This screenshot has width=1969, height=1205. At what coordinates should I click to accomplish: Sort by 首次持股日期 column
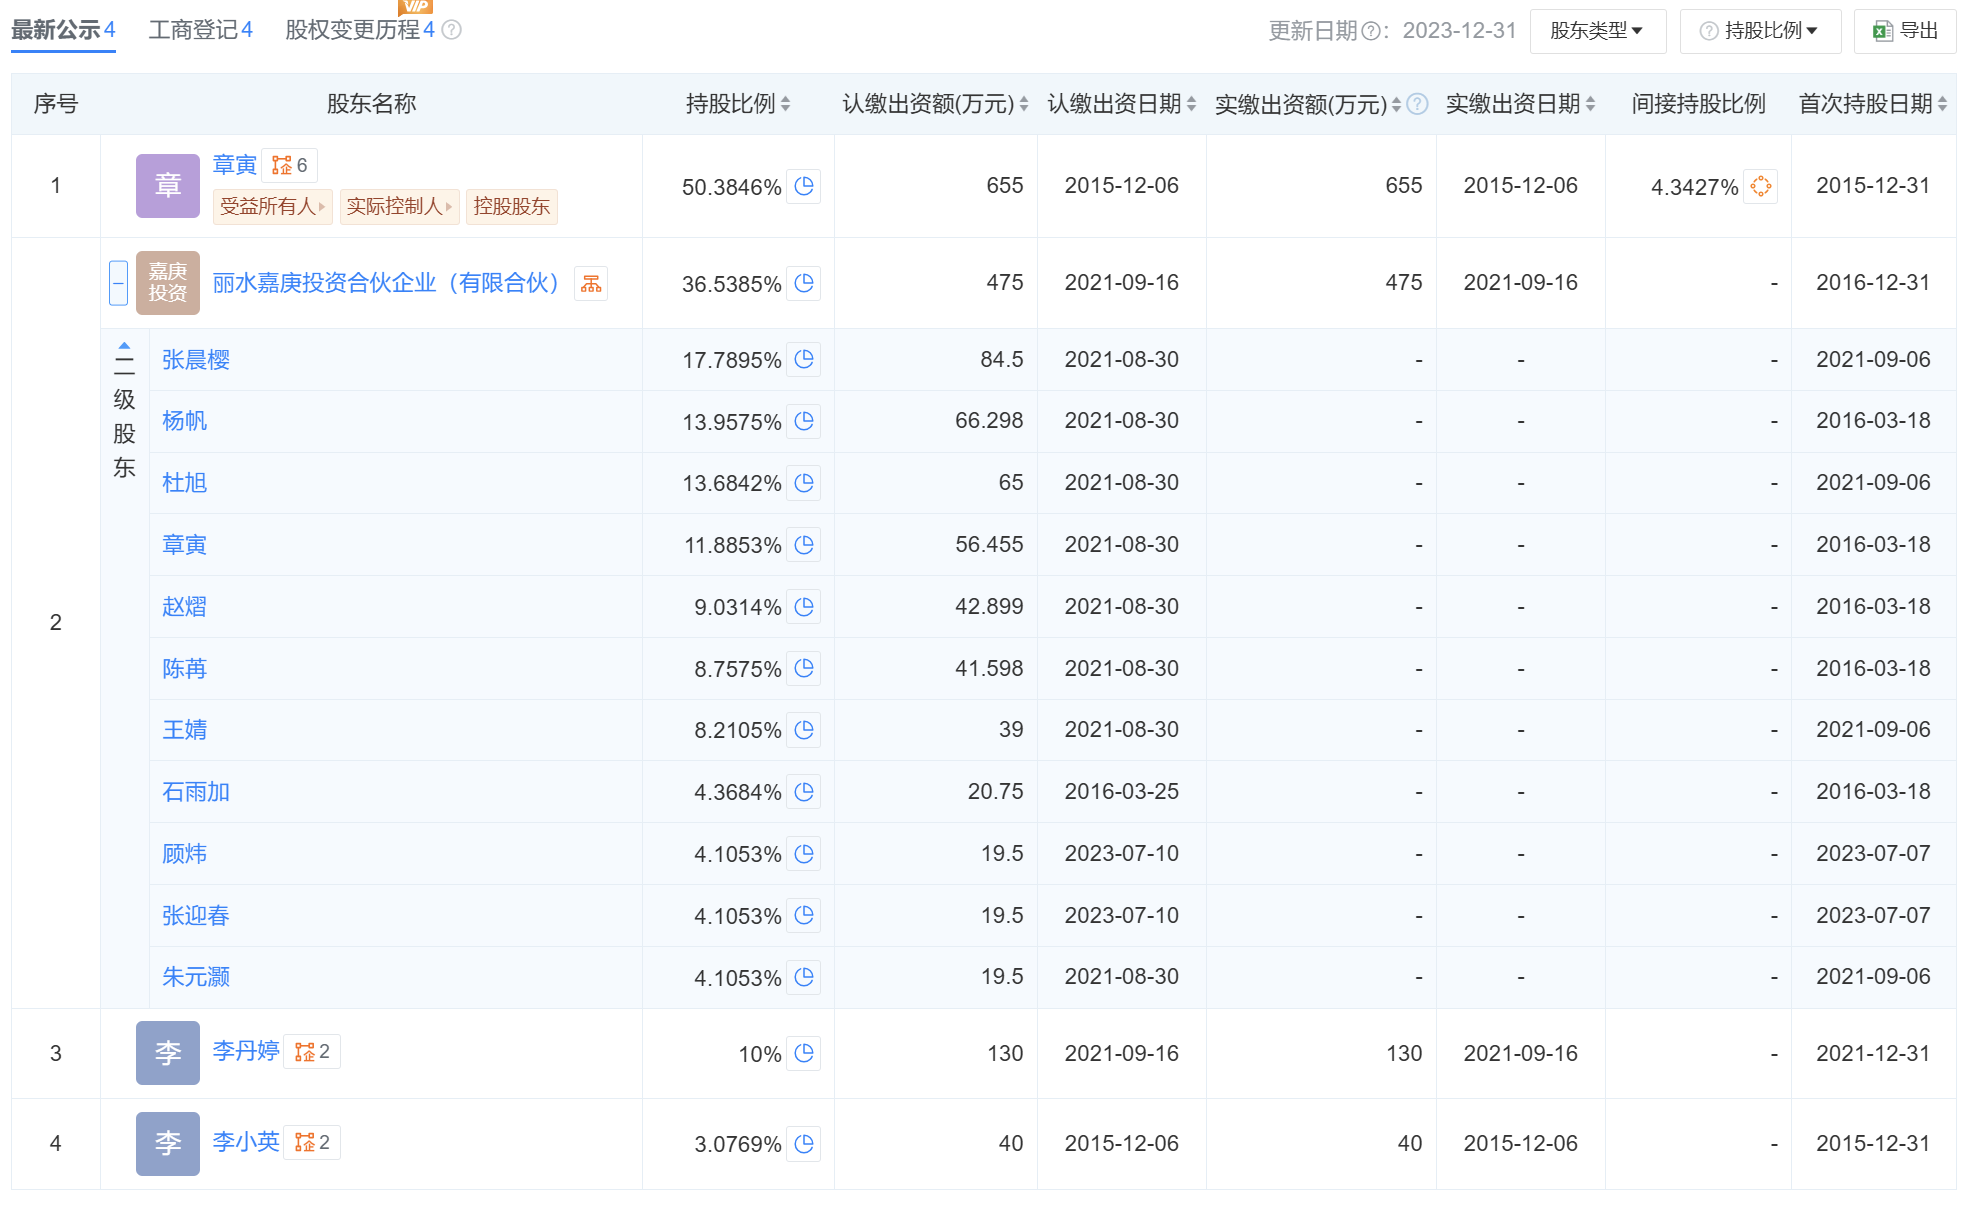coord(1872,104)
